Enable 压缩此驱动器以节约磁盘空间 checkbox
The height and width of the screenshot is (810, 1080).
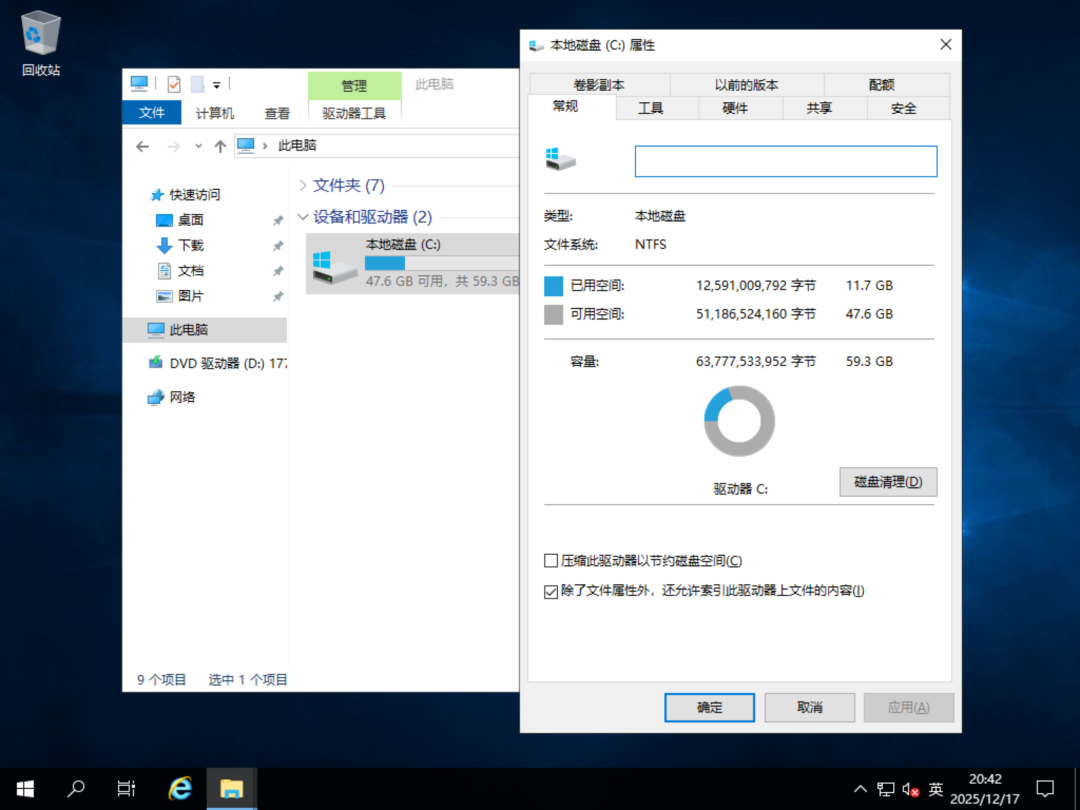pos(551,560)
